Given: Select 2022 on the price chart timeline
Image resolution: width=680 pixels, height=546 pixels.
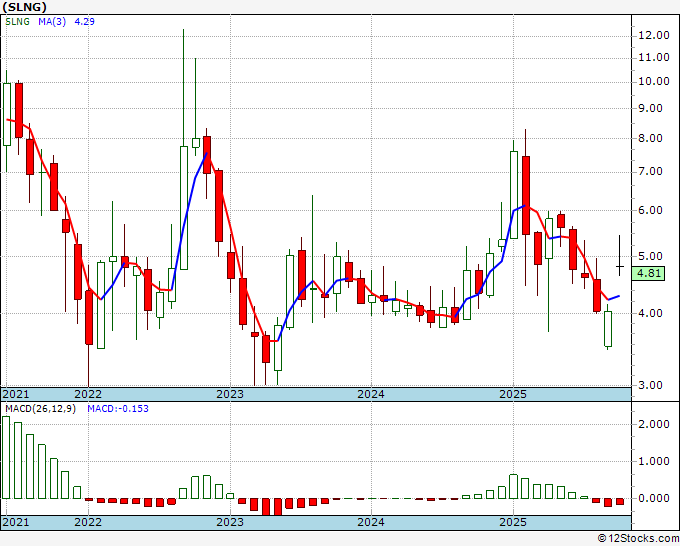Looking at the screenshot, I should click(89, 394).
